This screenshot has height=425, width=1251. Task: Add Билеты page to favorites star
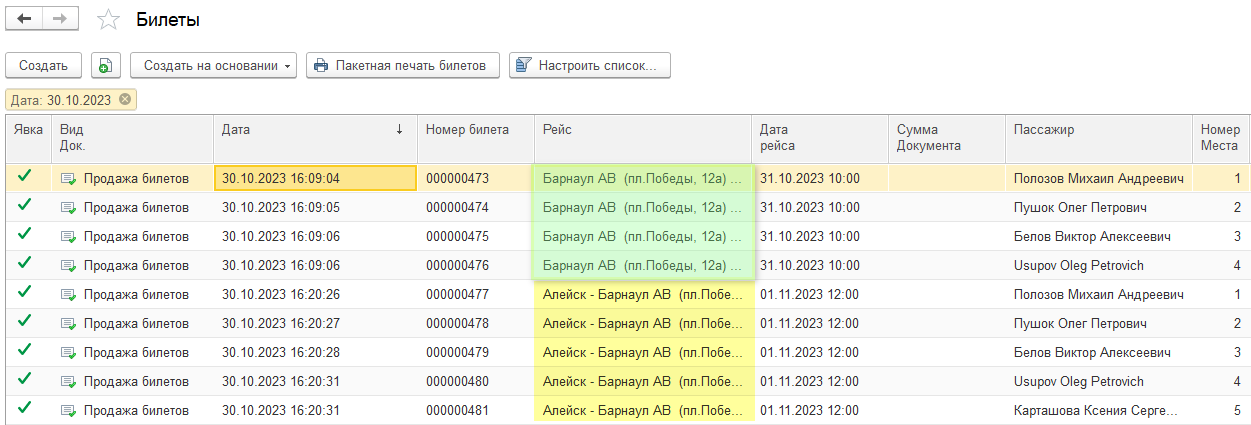(x=108, y=20)
